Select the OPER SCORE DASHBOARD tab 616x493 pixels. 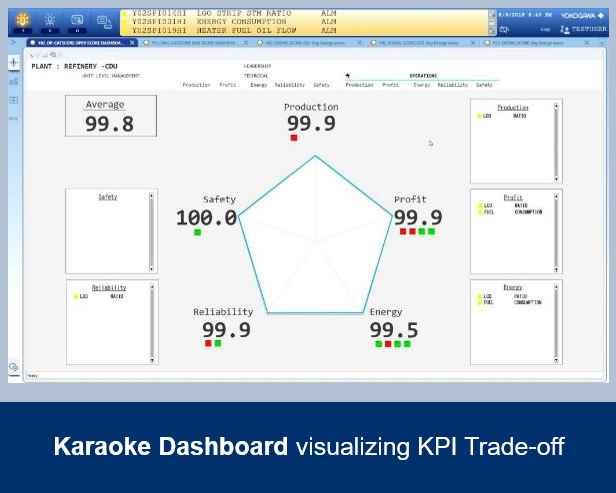[80, 43]
